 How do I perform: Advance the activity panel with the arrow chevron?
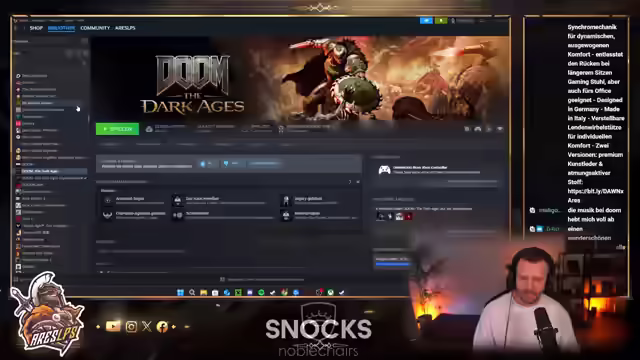tap(350, 182)
